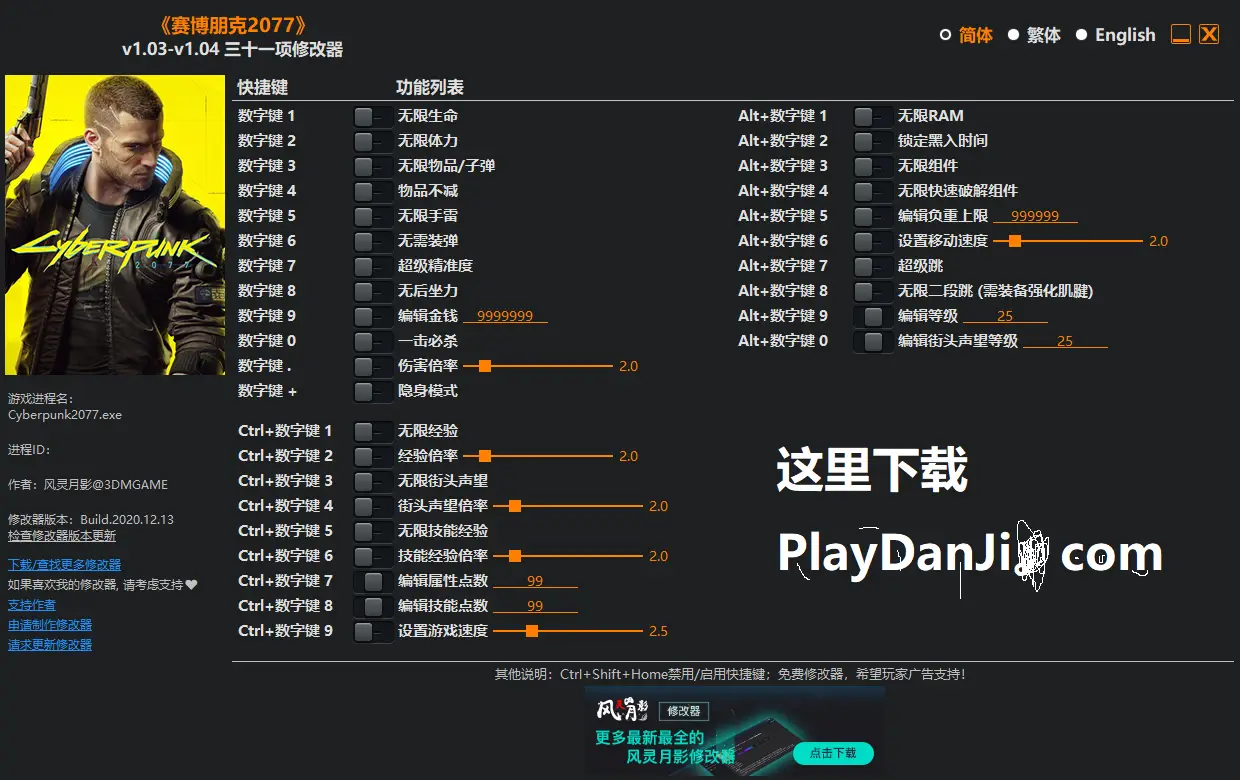Open the 支持作者 link
The height and width of the screenshot is (780, 1240).
point(31,604)
